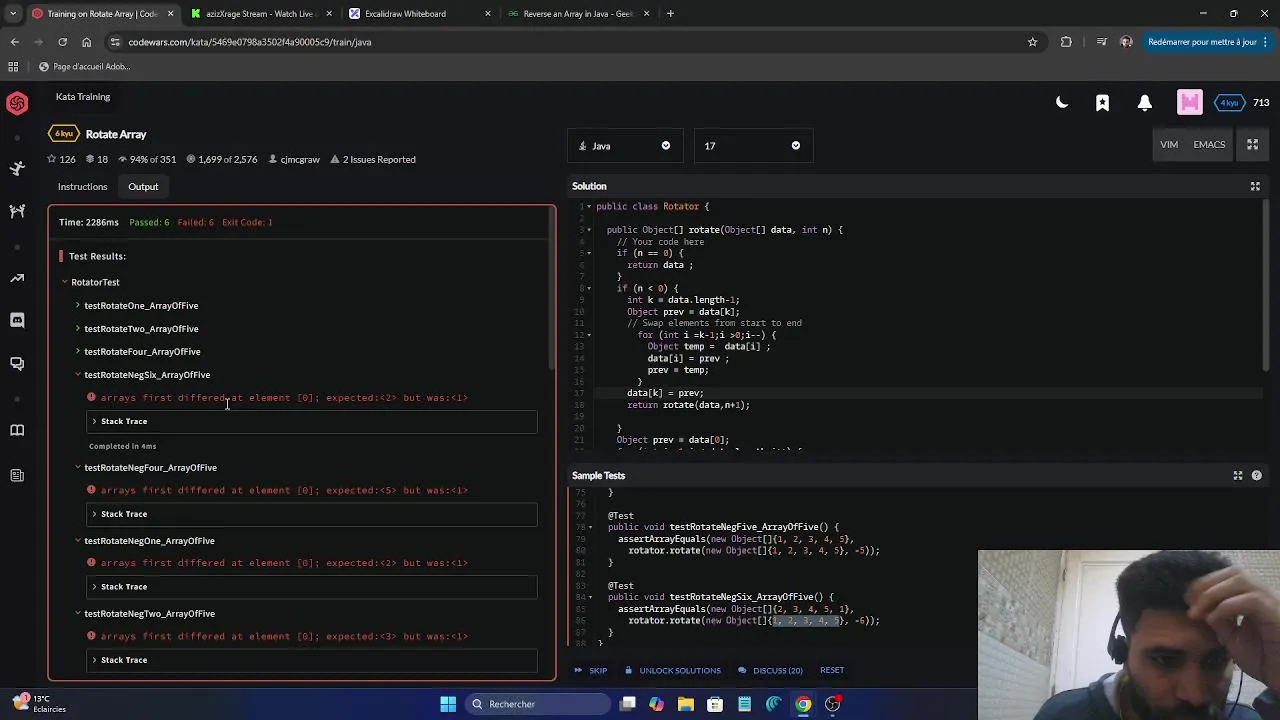Viewport: 1280px width, 720px height.
Task: Click the 18 collections icon
Action: pos(97,160)
